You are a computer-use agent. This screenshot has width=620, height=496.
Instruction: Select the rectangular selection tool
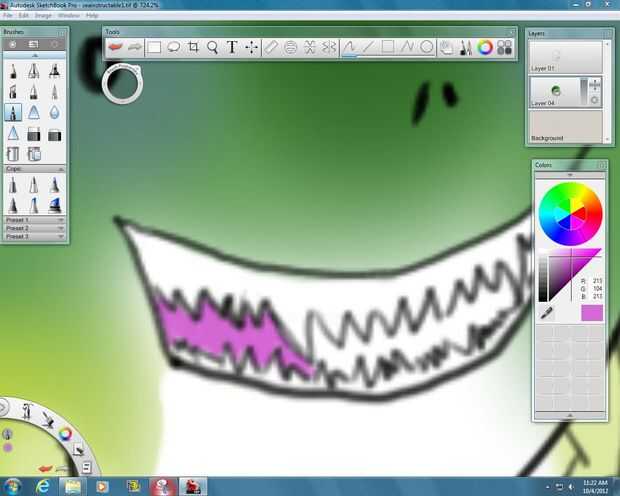pos(154,47)
